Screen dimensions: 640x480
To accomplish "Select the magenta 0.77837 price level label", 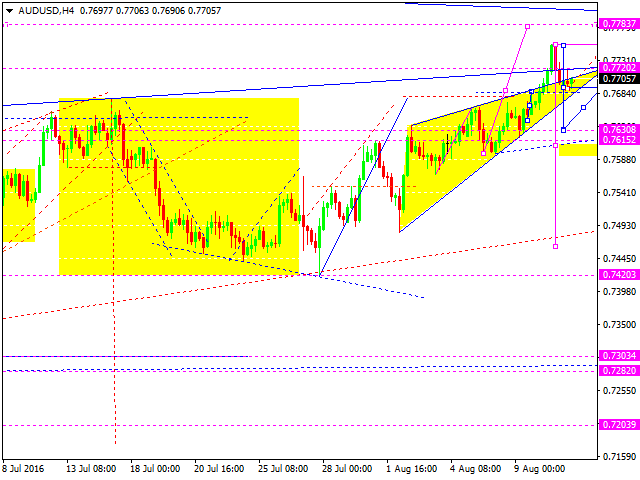I will pyautogui.click(x=619, y=24).
